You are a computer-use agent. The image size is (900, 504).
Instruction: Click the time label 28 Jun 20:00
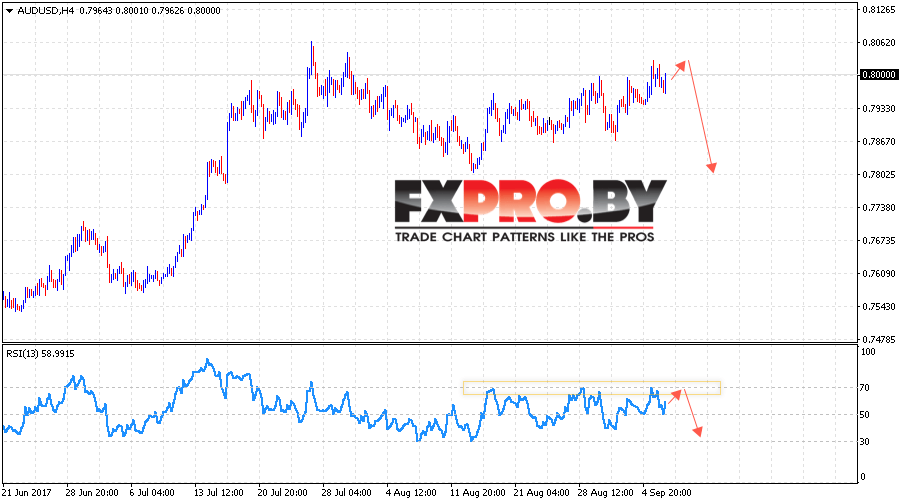tap(92, 493)
